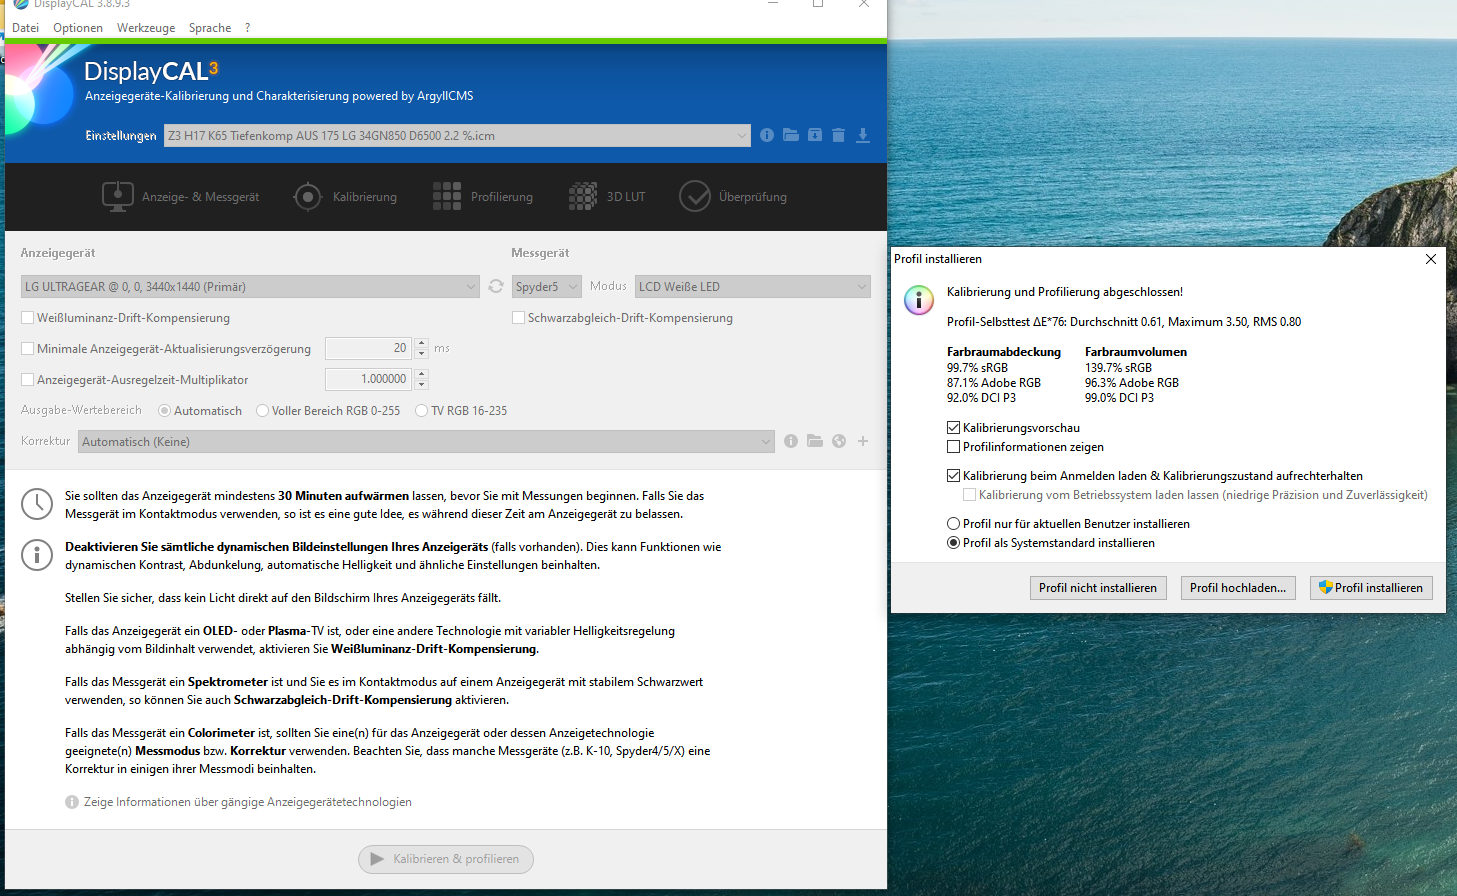Open the Modus LCD Weiße LED dropdown
Screen dimensions: 1457x896
pyautogui.click(x=753, y=286)
